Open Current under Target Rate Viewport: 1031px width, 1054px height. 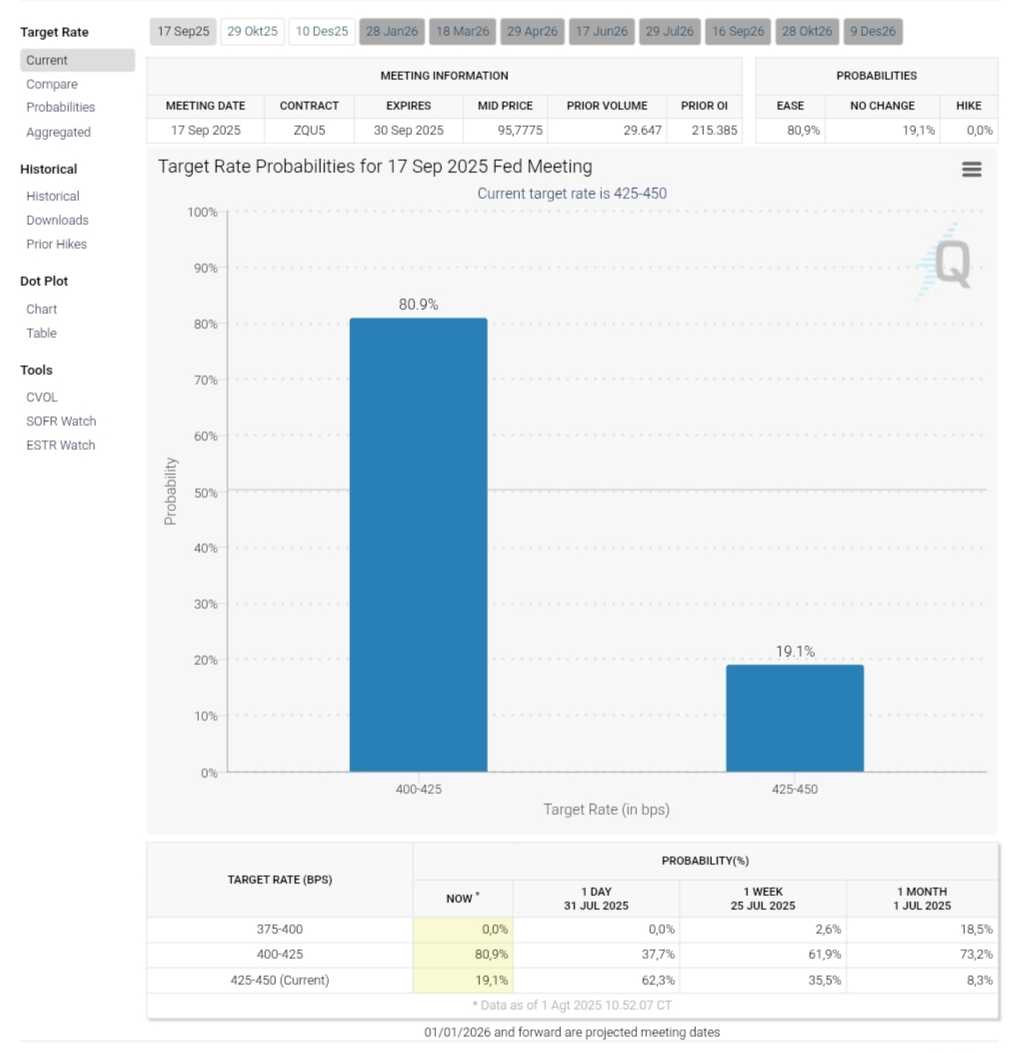(x=77, y=60)
